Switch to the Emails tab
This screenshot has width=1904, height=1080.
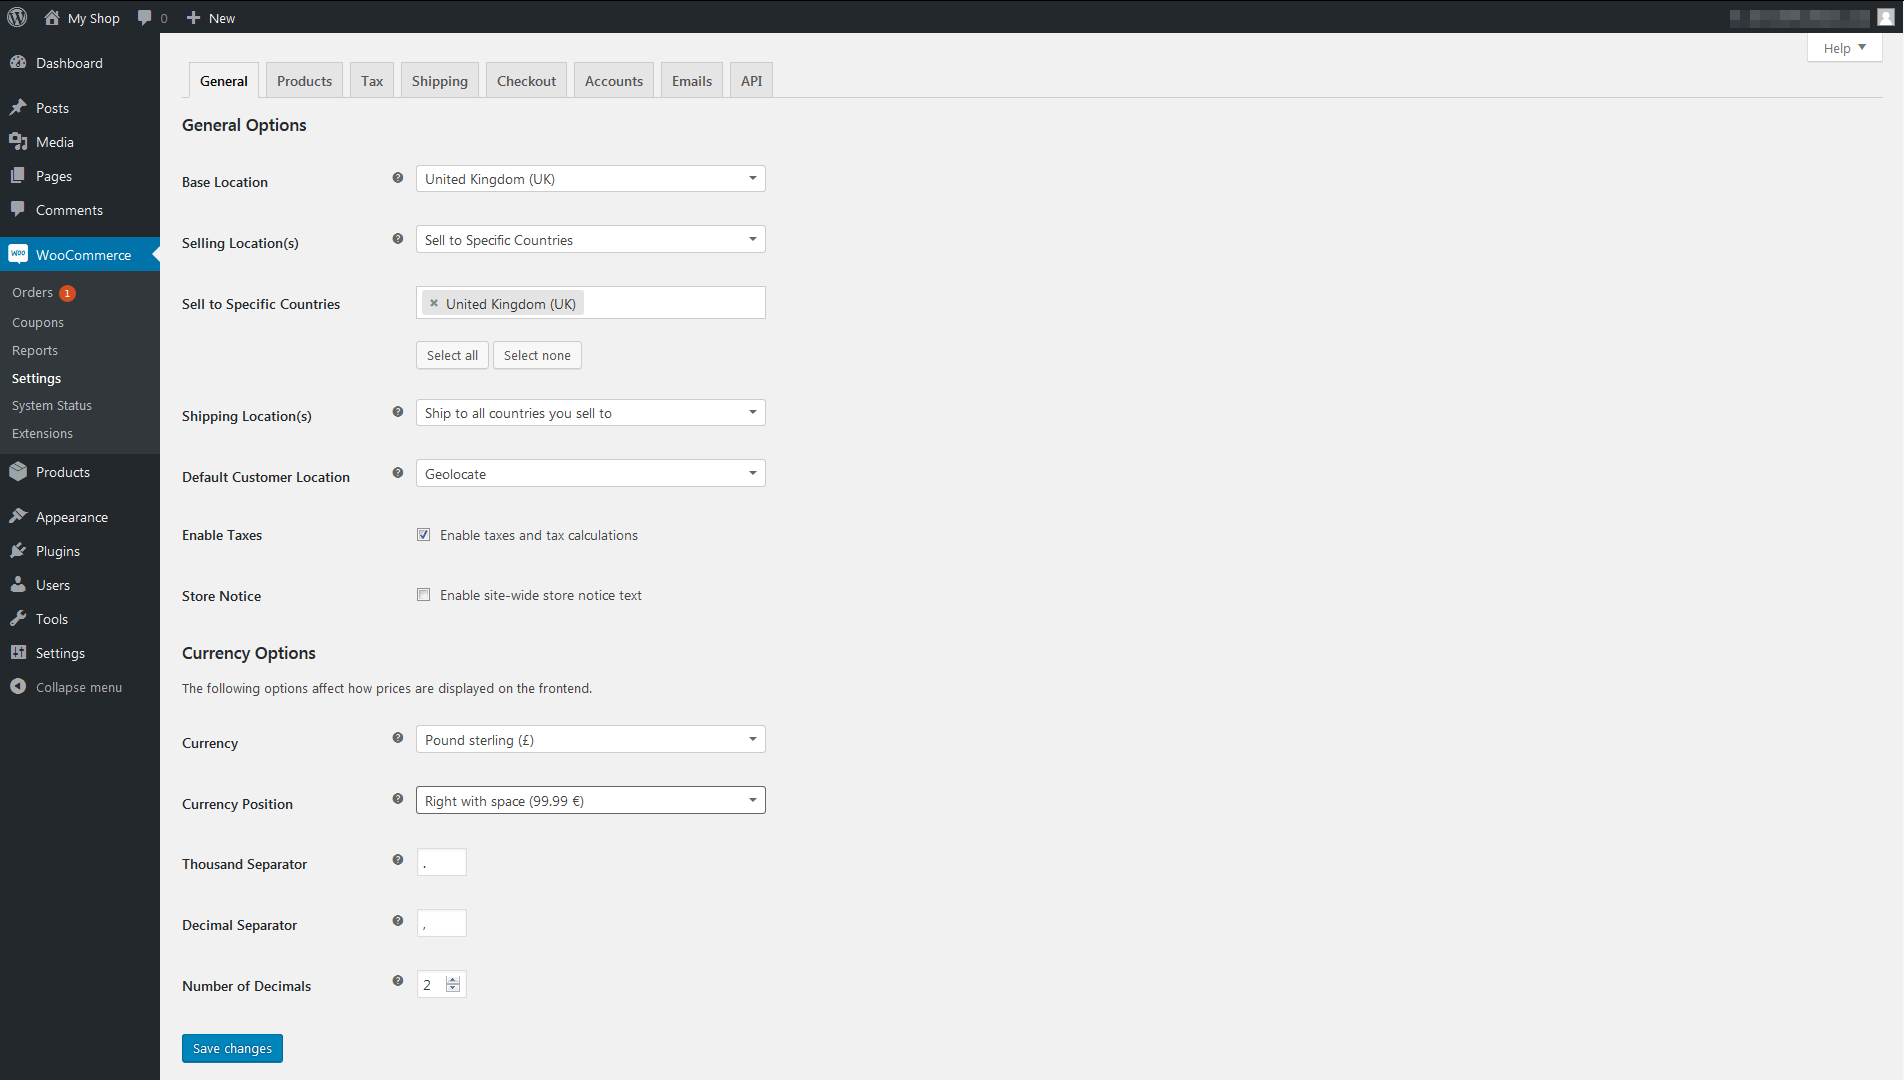coord(692,81)
